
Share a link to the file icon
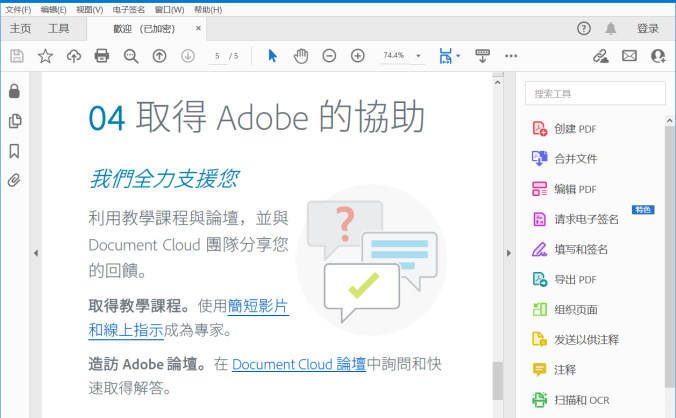point(601,56)
